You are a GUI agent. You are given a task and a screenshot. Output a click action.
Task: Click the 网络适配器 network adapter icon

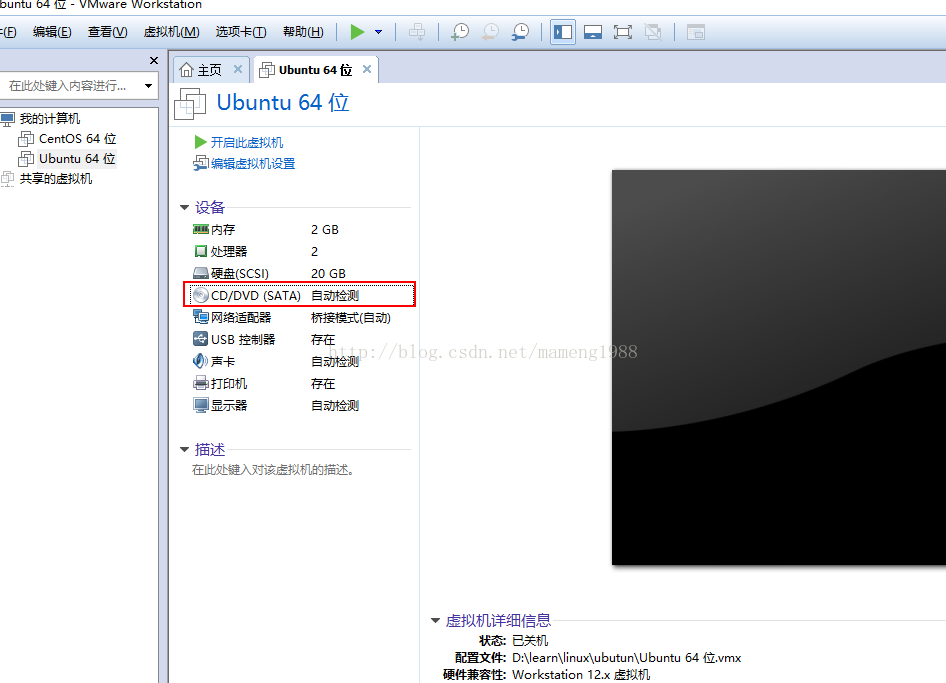[x=200, y=317]
